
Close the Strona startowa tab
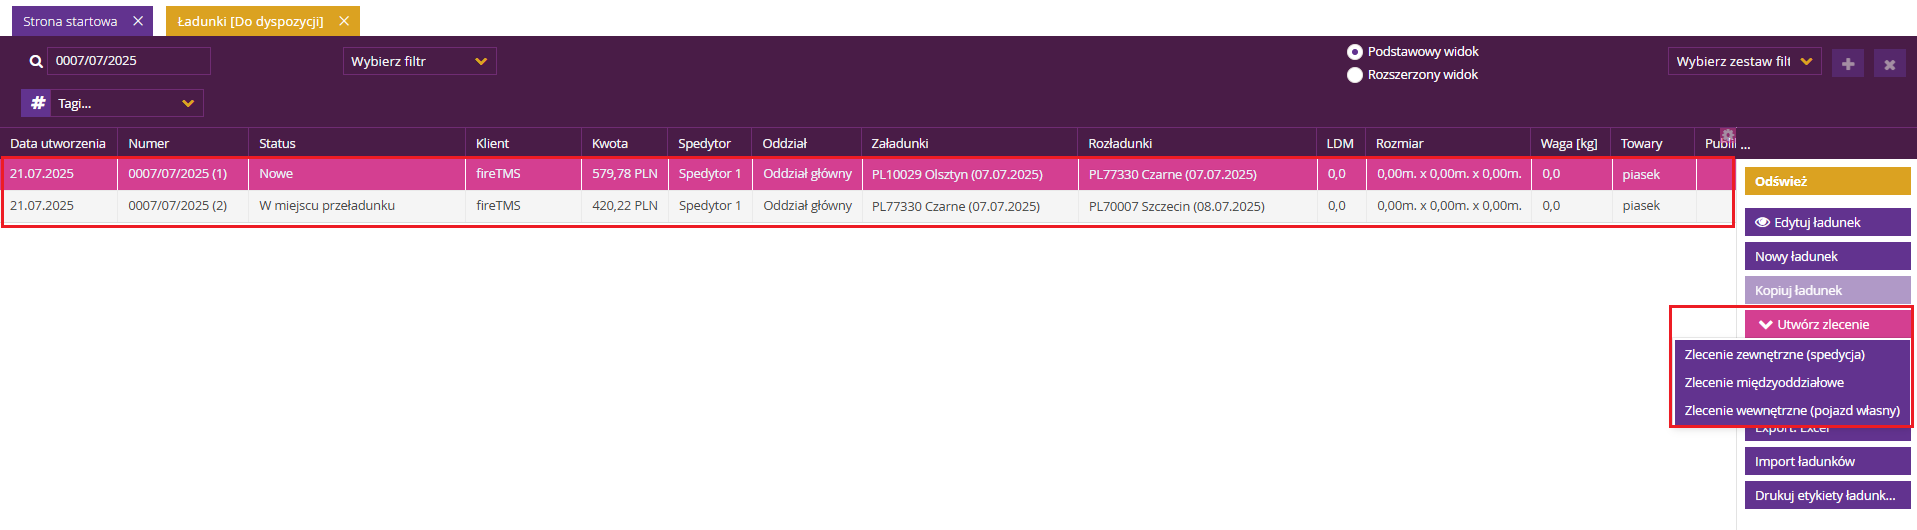click(x=138, y=21)
